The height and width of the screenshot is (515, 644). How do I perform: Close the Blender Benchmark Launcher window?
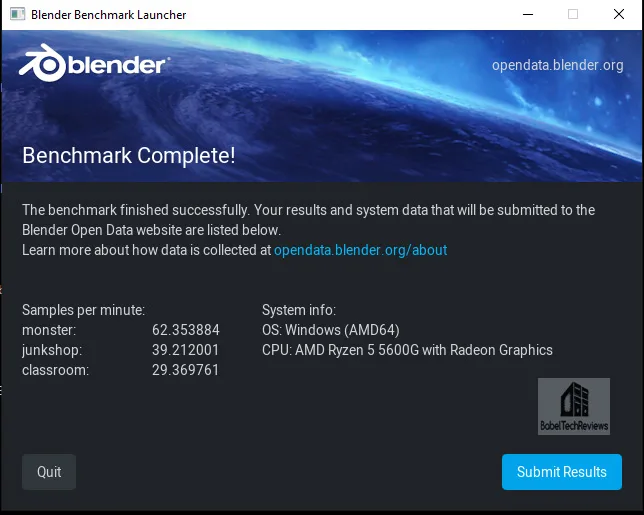tap(619, 14)
